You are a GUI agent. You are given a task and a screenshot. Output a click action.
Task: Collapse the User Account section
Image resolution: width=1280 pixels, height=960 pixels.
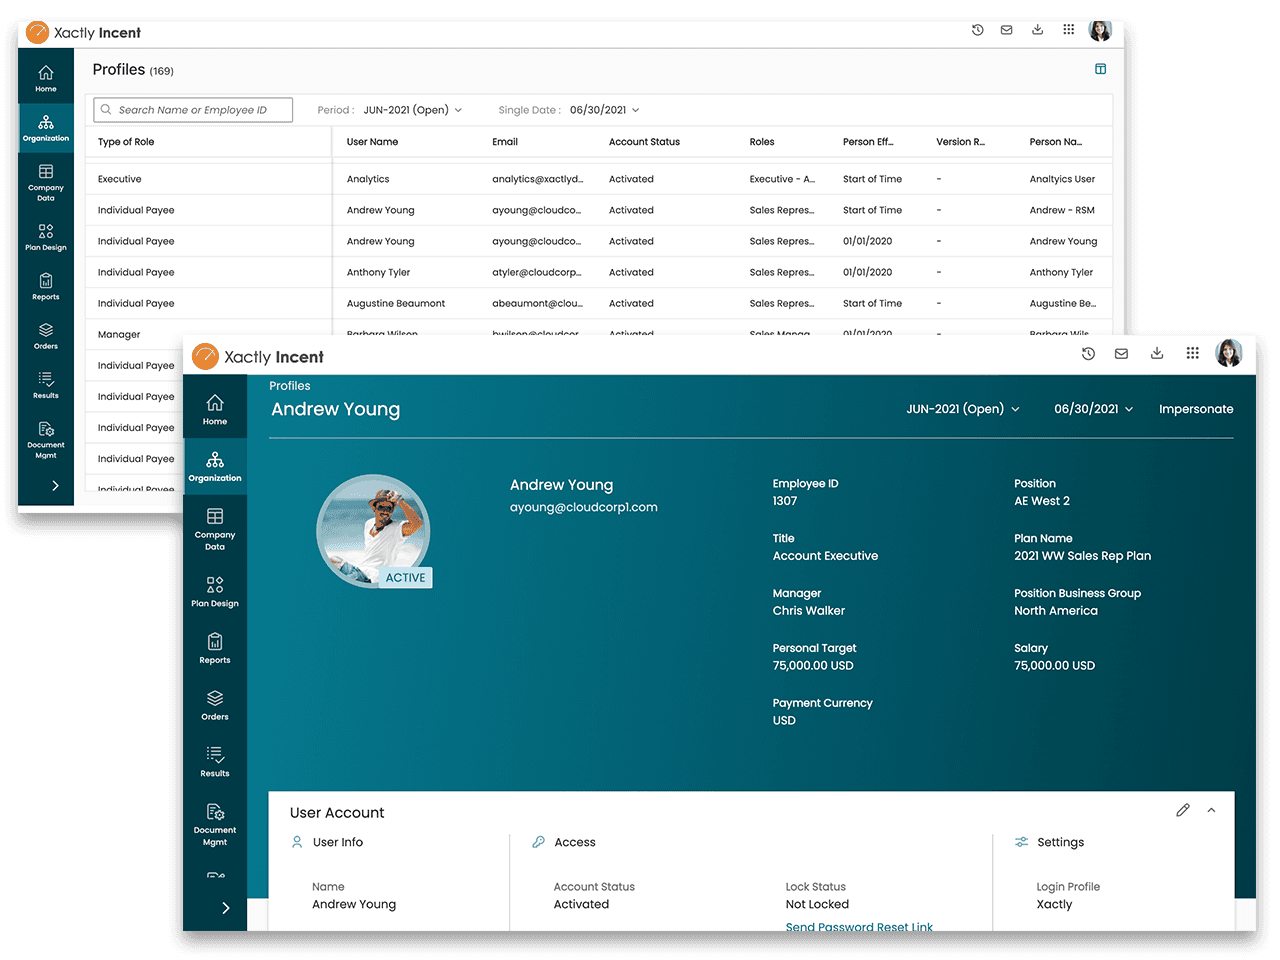tap(1211, 810)
